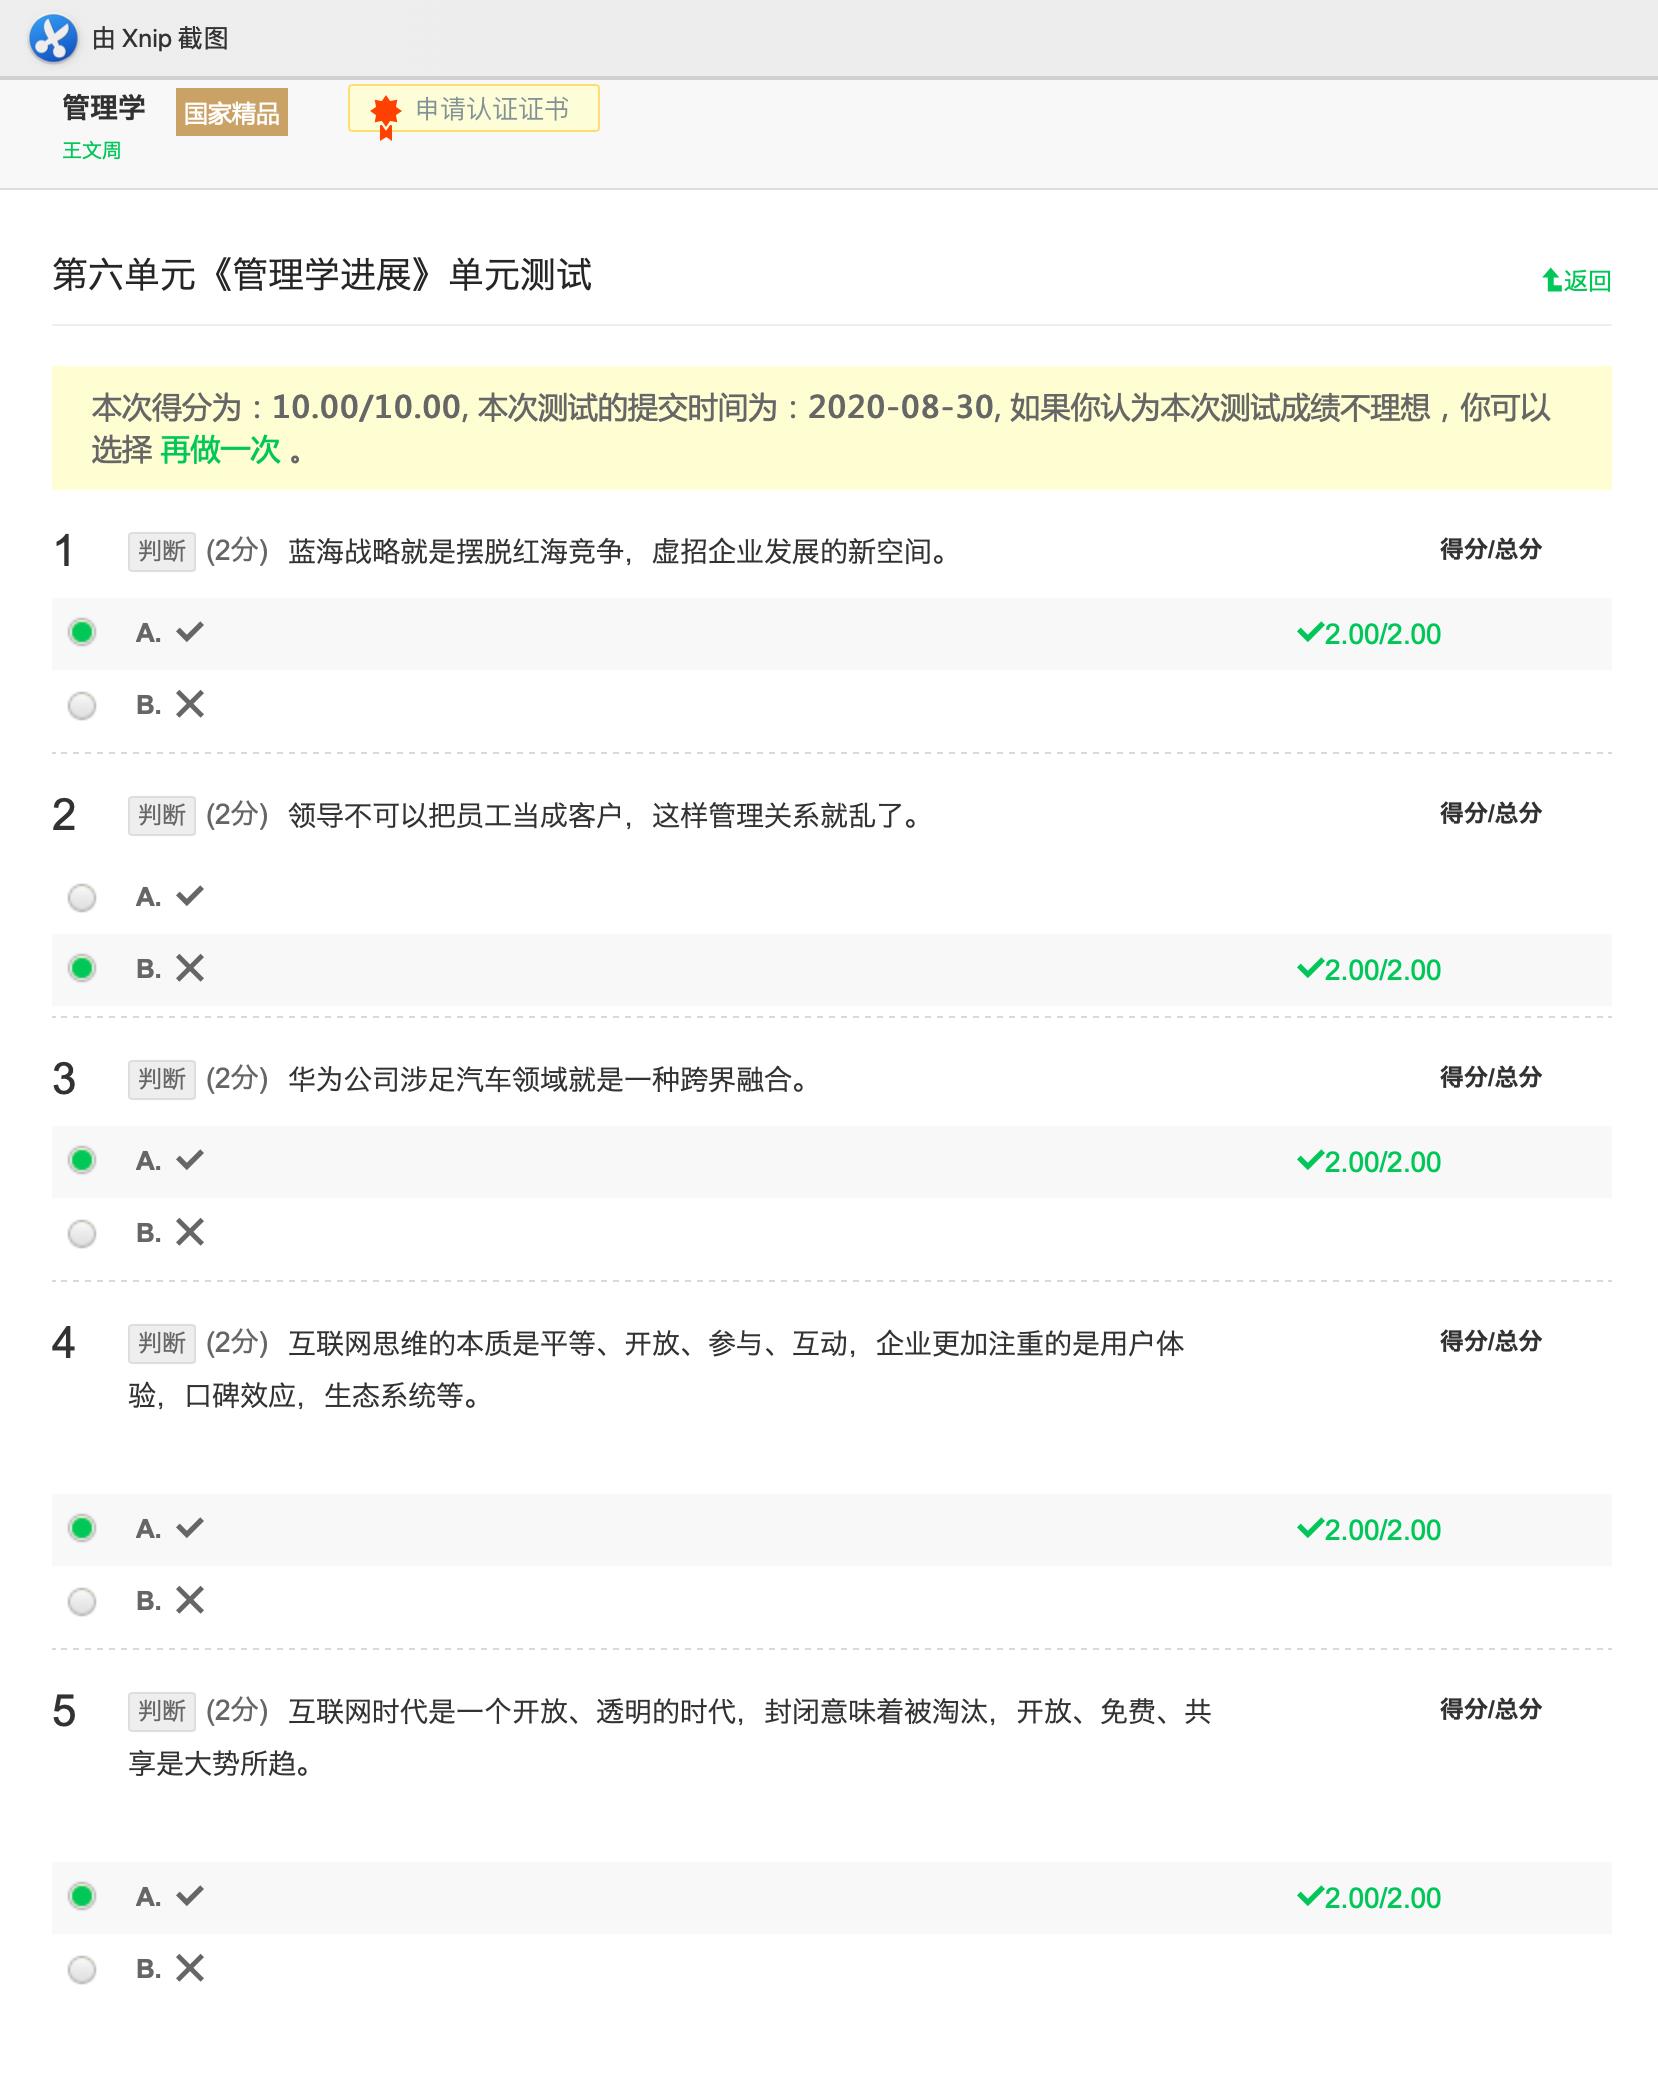This screenshot has height=2092, width=1658.
Task: Open instructor 王文周 link
Action: tap(92, 150)
